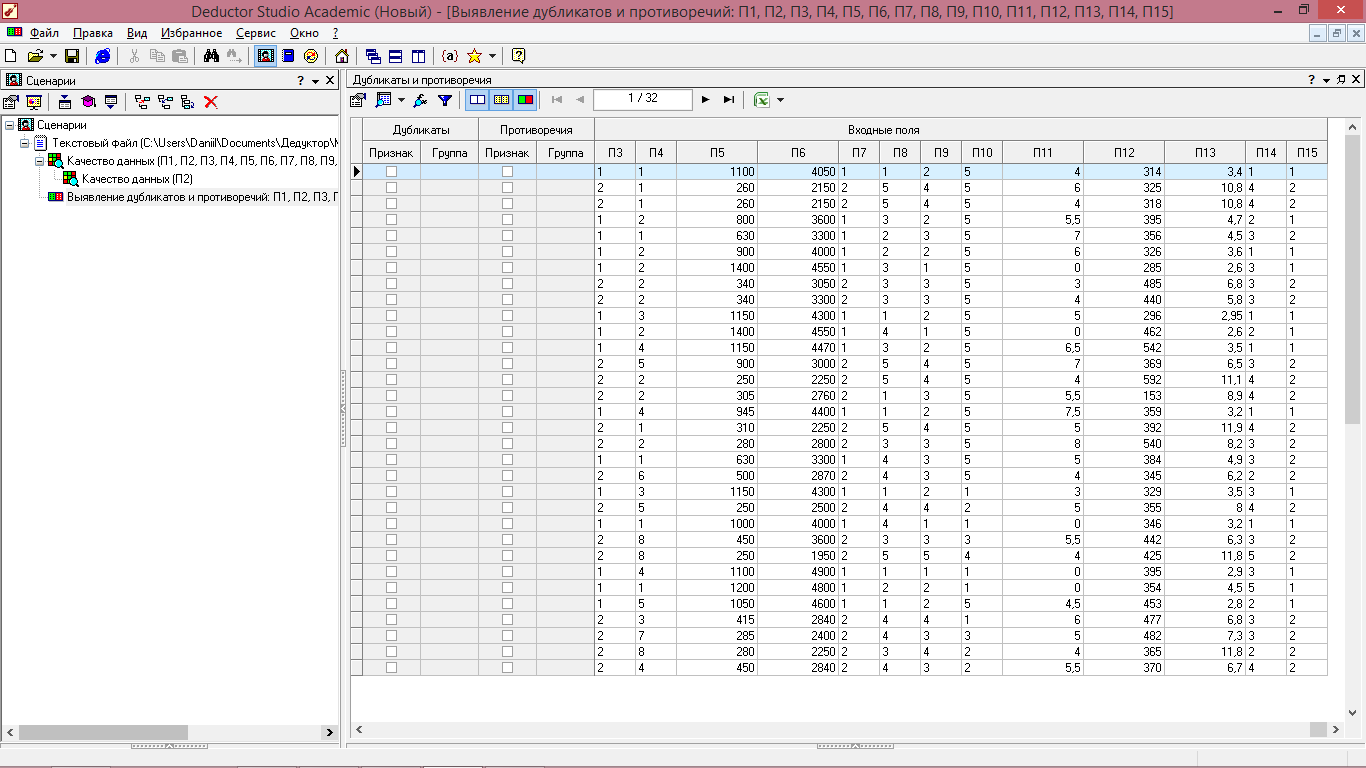Click the Internet Explorer globe icon in main toolbar
The width and height of the screenshot is (1366, 768).
pos(103,56)
